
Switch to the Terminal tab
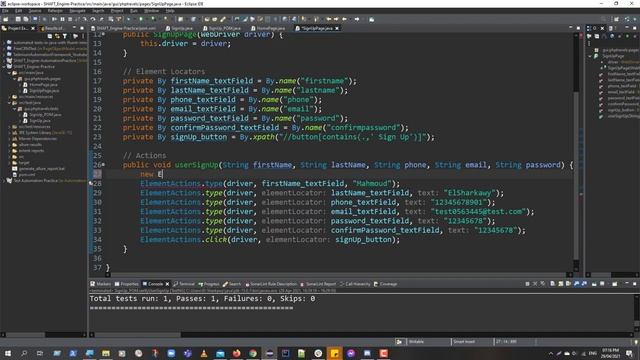coord(184,284)
